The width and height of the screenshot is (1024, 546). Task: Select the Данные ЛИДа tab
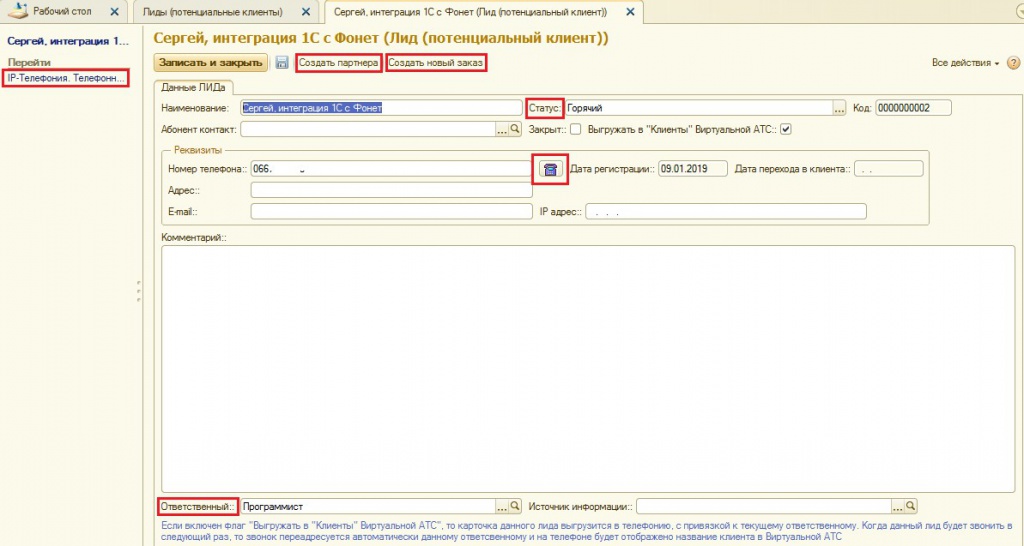[193, 87]
